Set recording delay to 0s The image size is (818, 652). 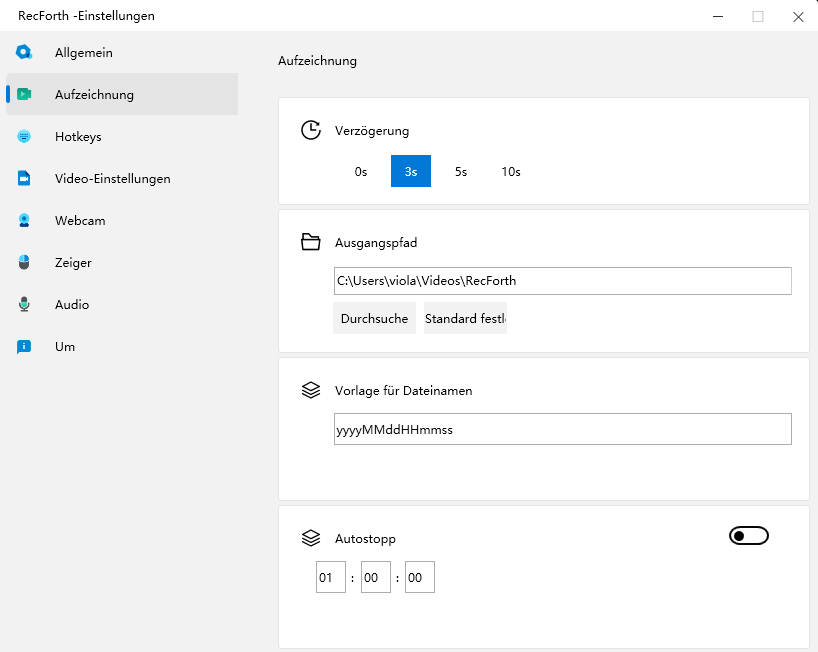(x=361, y=171)
